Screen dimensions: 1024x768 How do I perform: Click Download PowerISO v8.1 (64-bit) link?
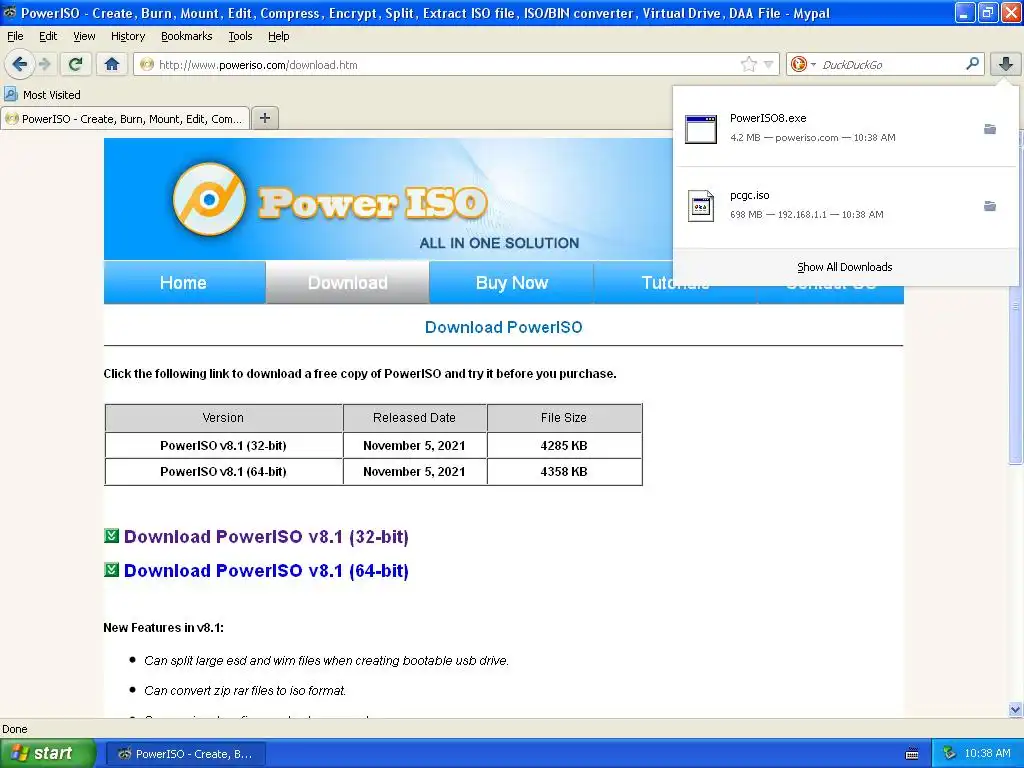click(x=266, y=571)
